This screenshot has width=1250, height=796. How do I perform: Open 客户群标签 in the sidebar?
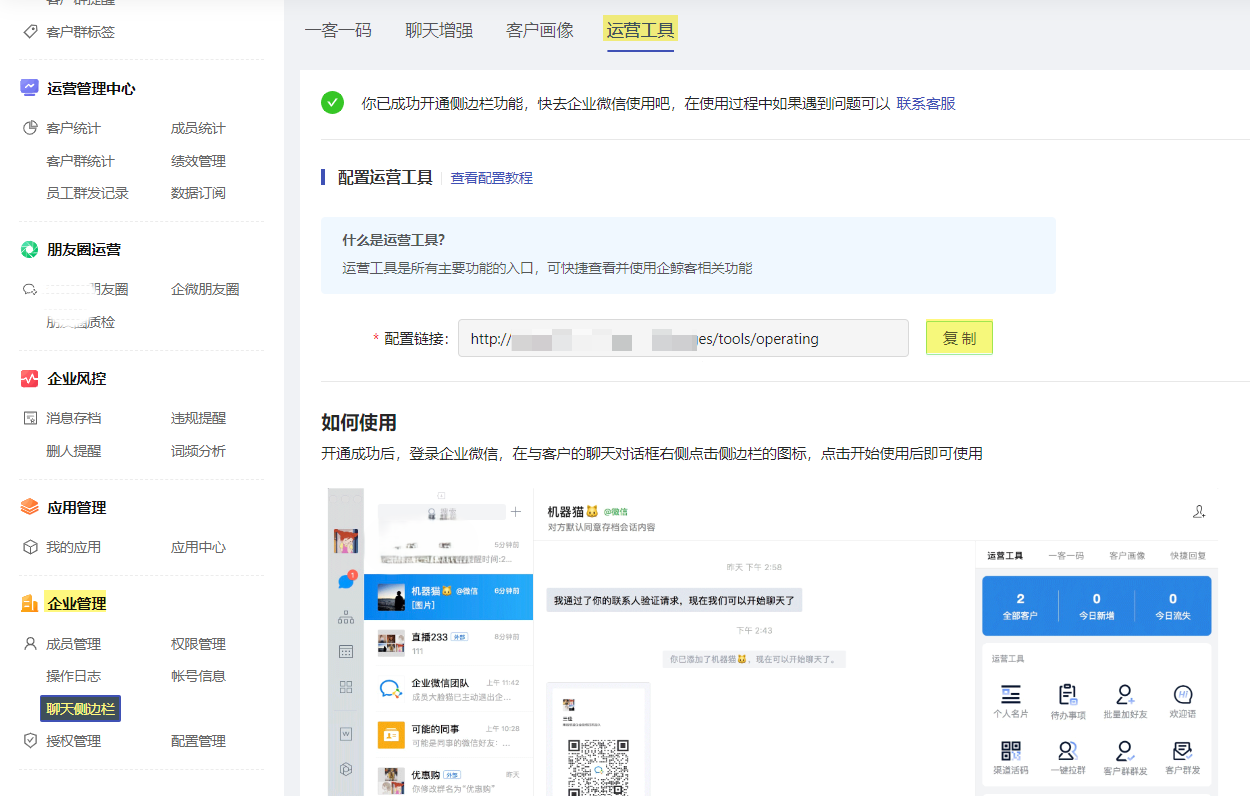pos(81,32)
